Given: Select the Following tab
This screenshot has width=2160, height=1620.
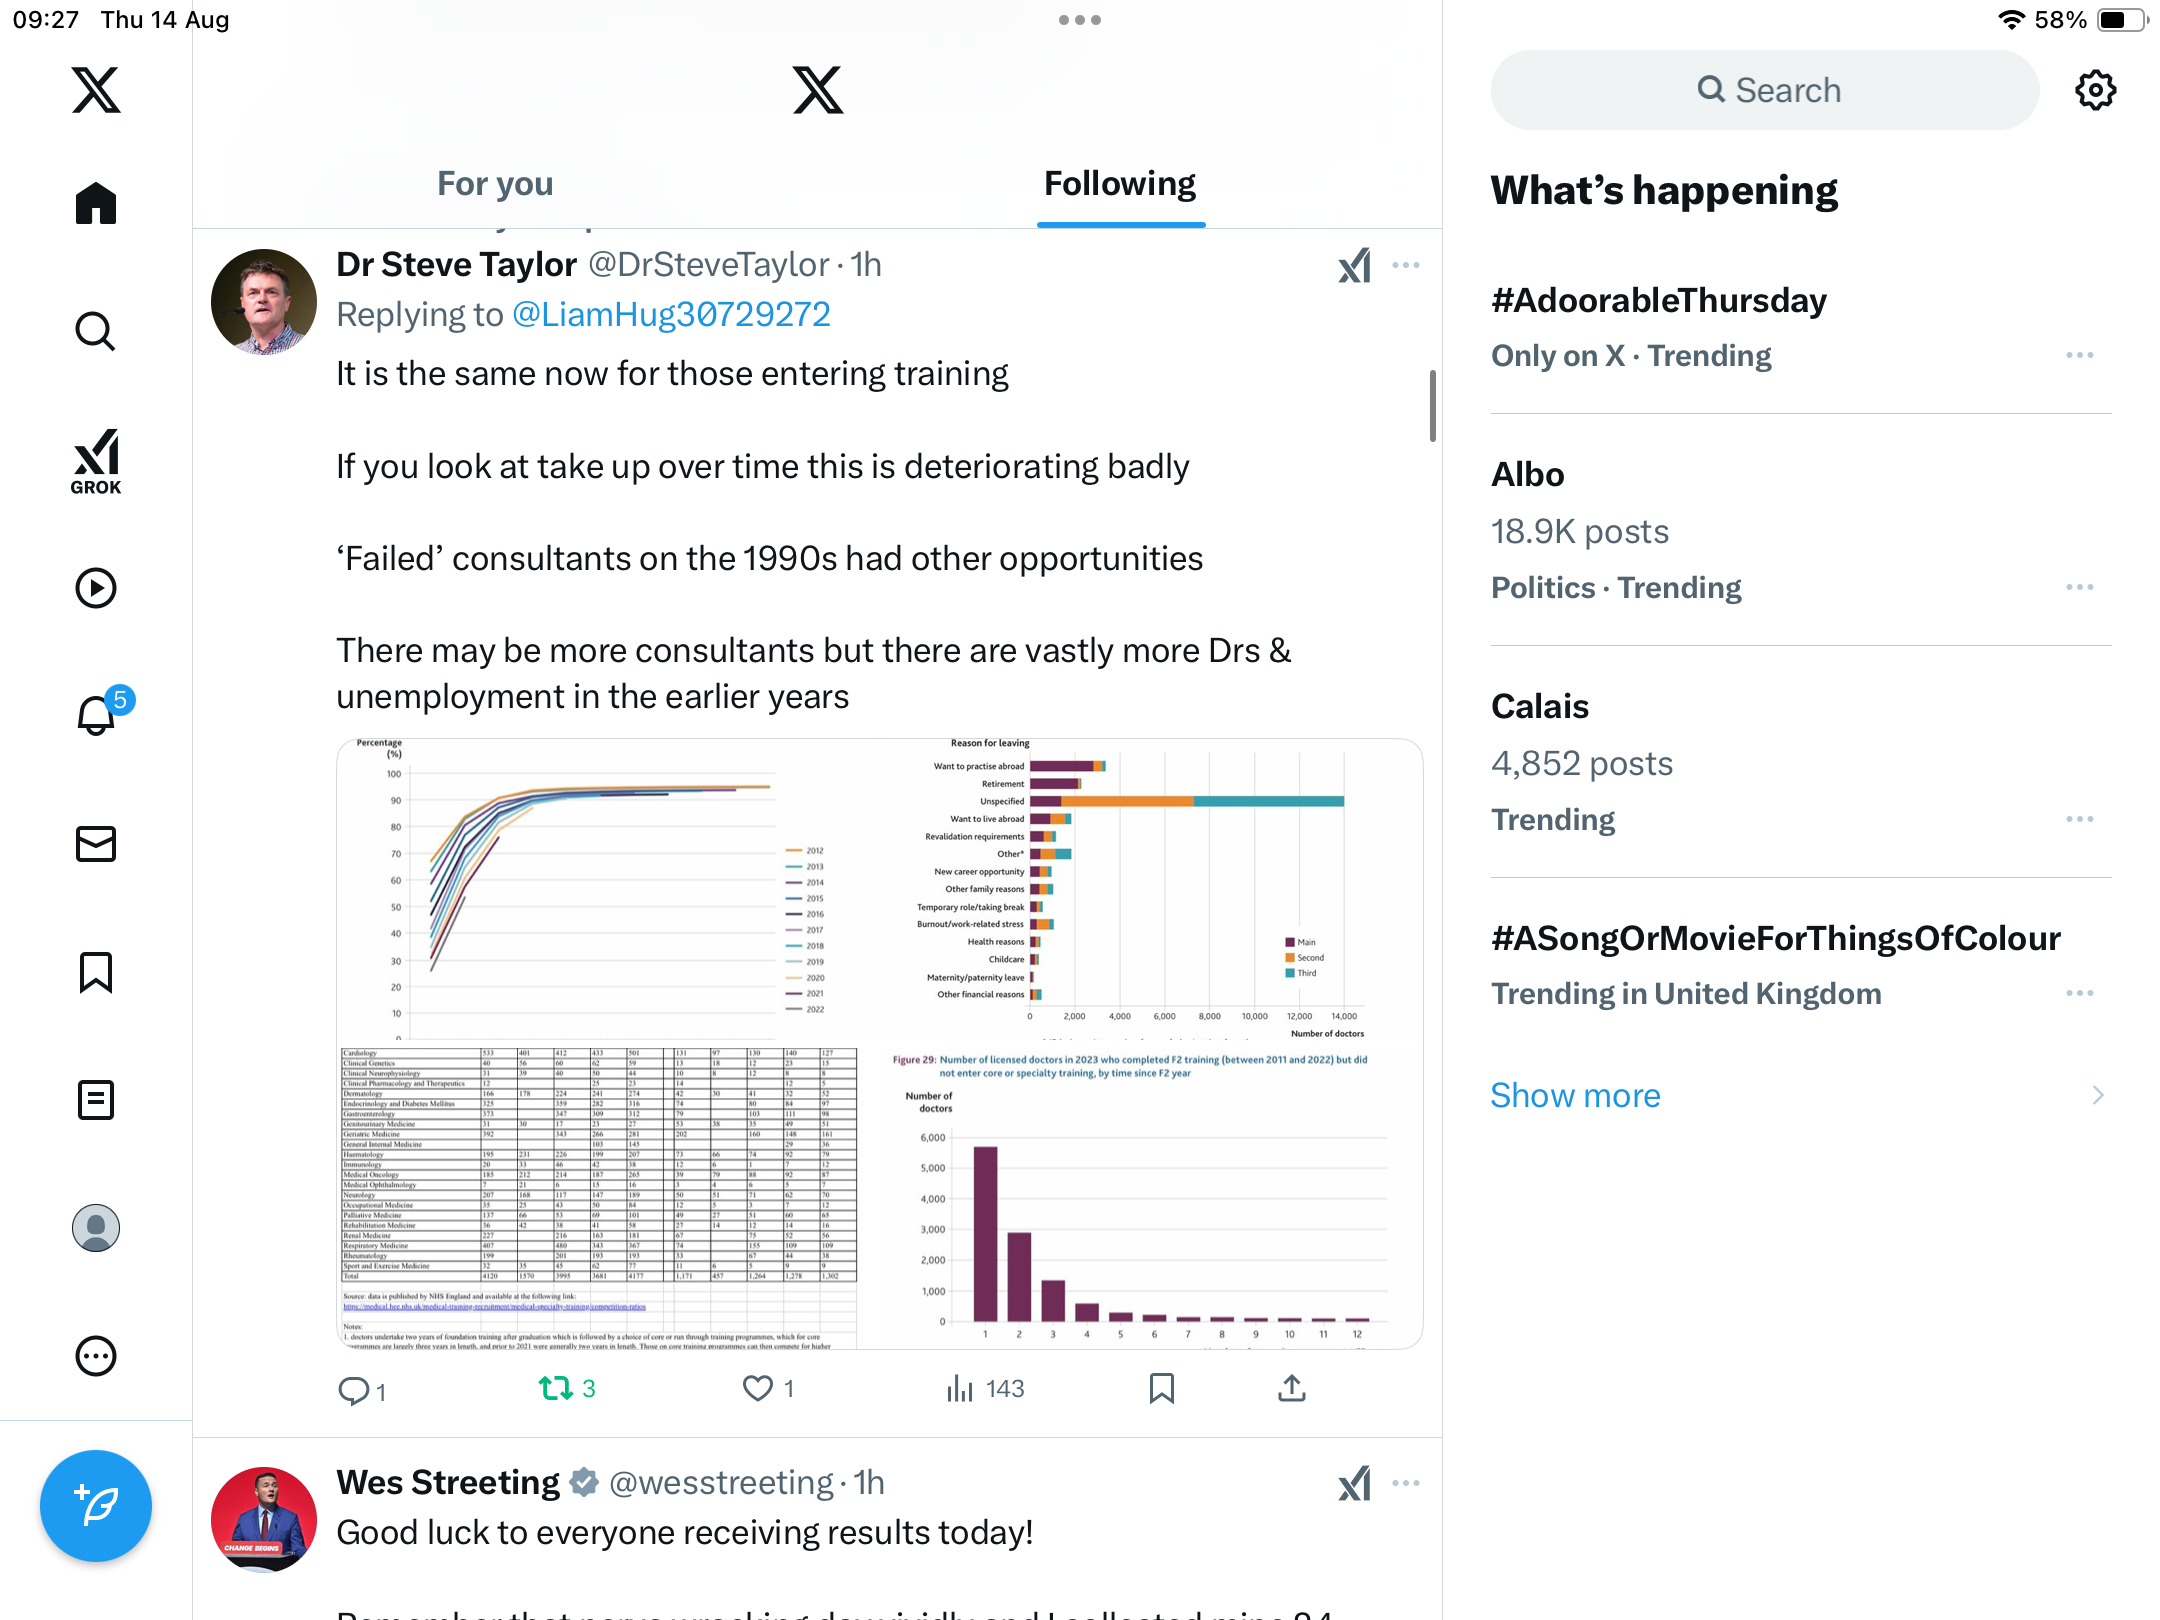Looking at the screenshot, I should 1120,184.
